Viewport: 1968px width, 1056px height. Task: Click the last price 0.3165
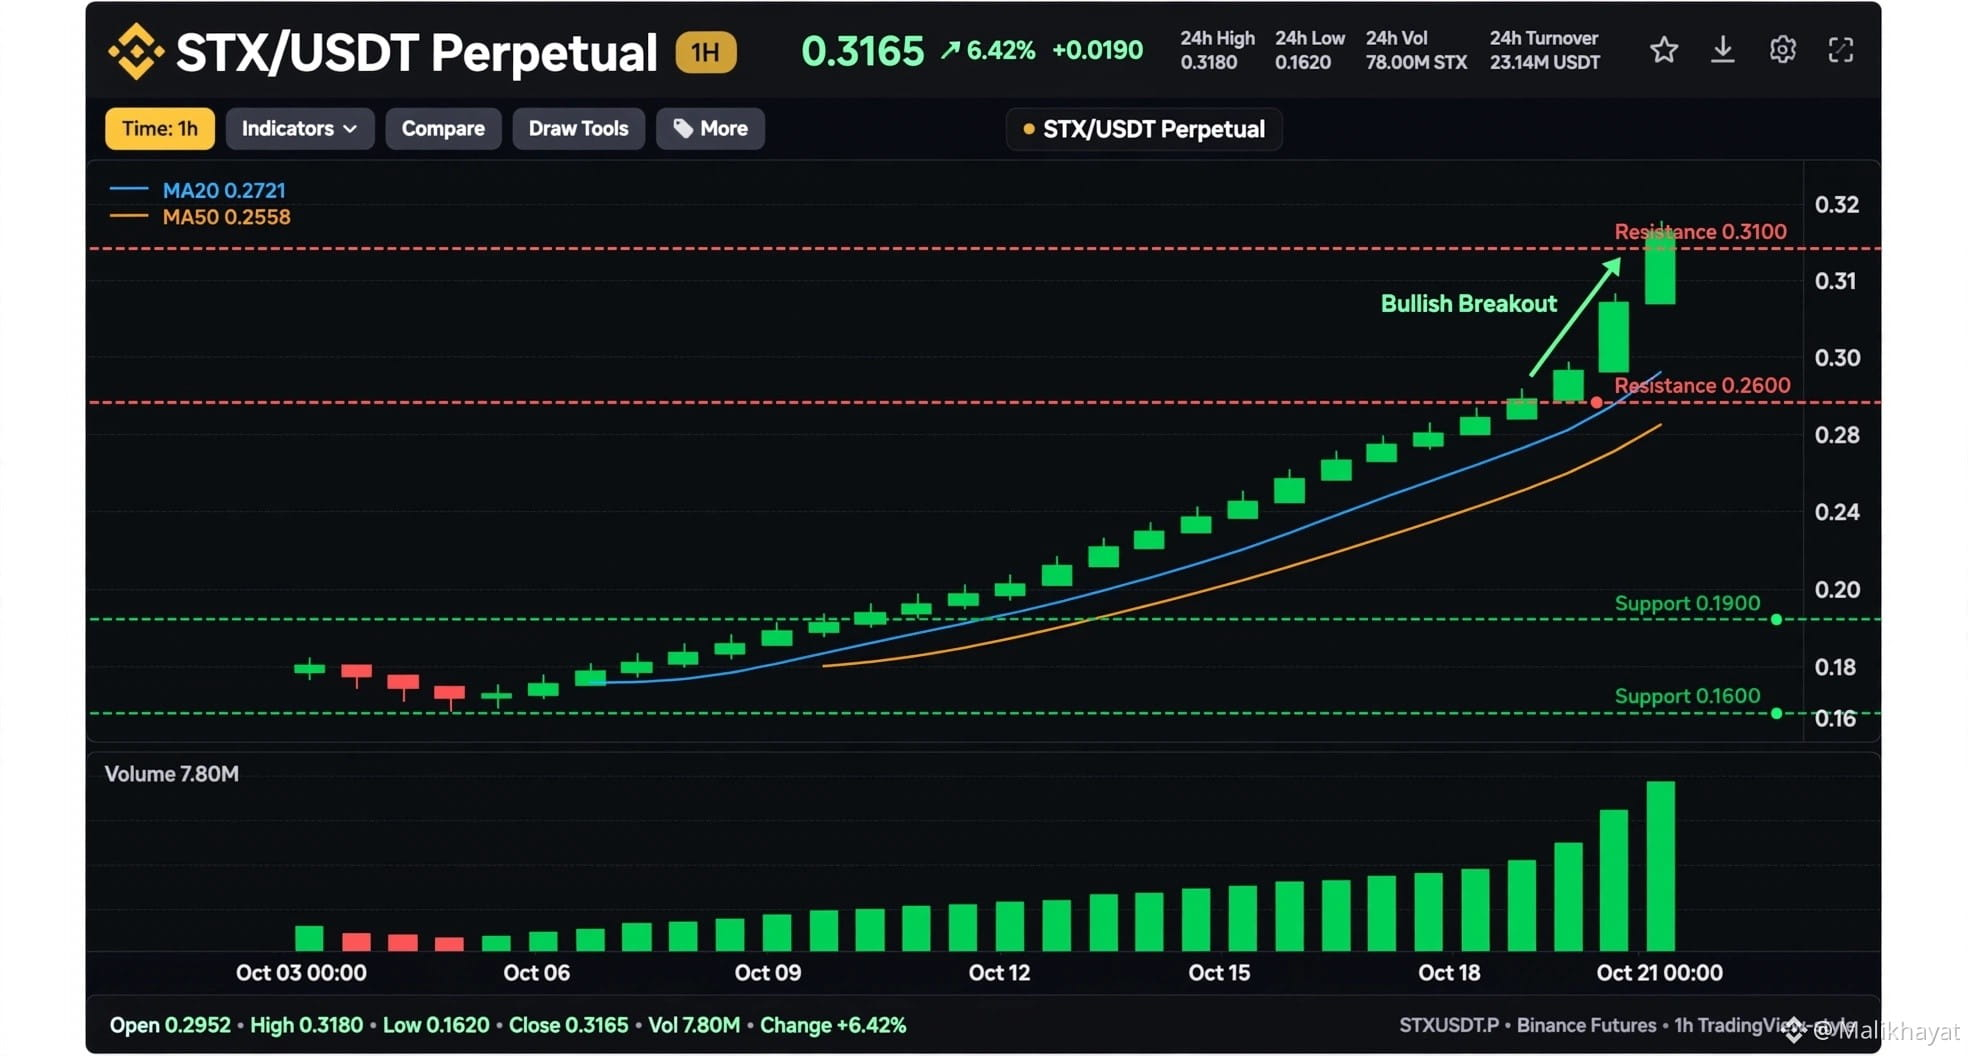tap(862, 51)
